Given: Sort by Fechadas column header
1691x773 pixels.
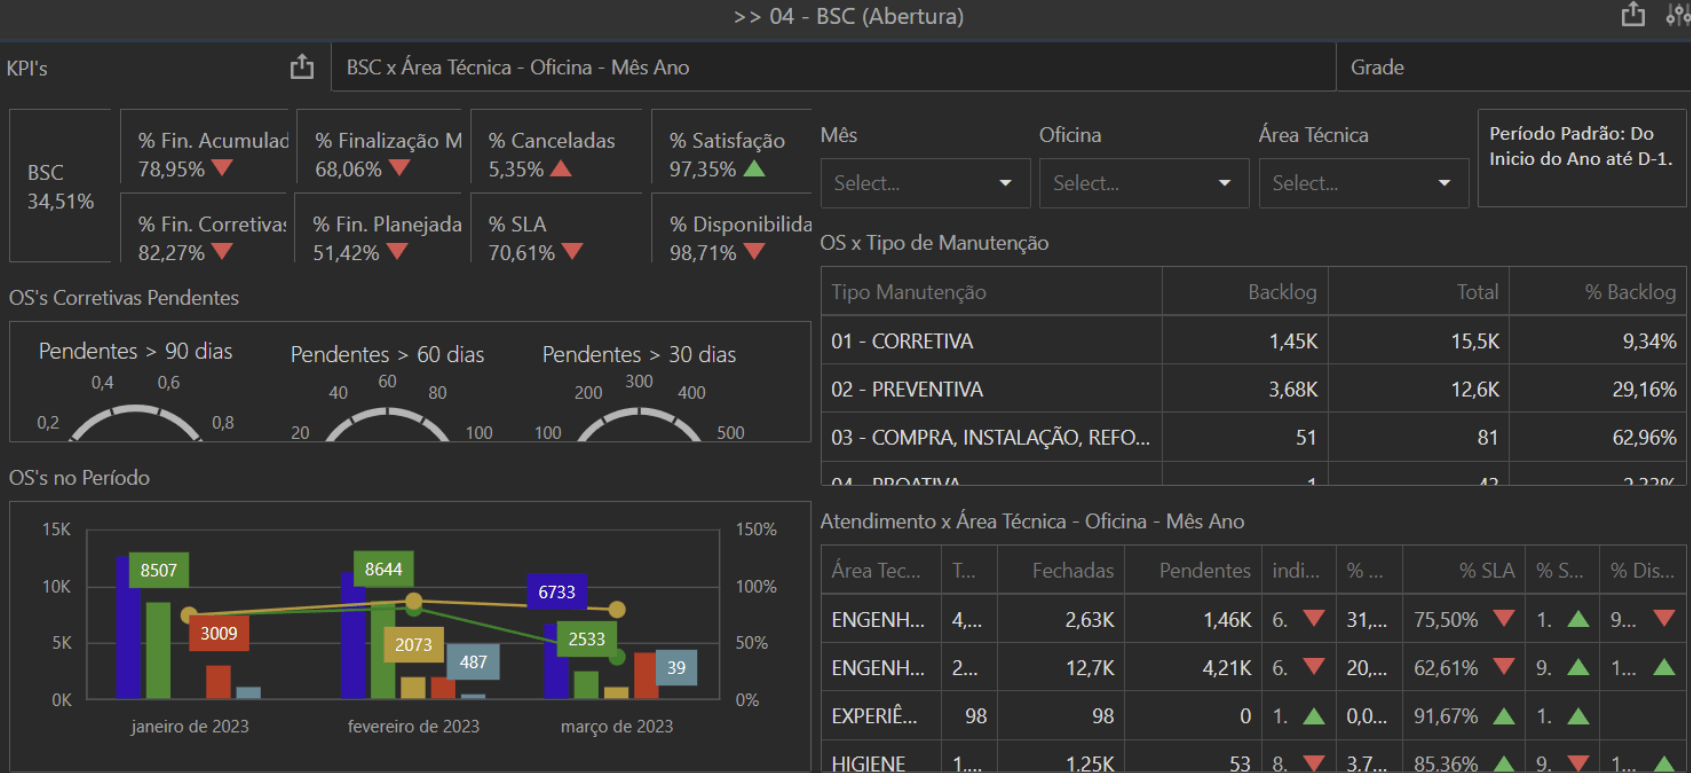Looking at the screenshot, I should [x=1062, y=570].
